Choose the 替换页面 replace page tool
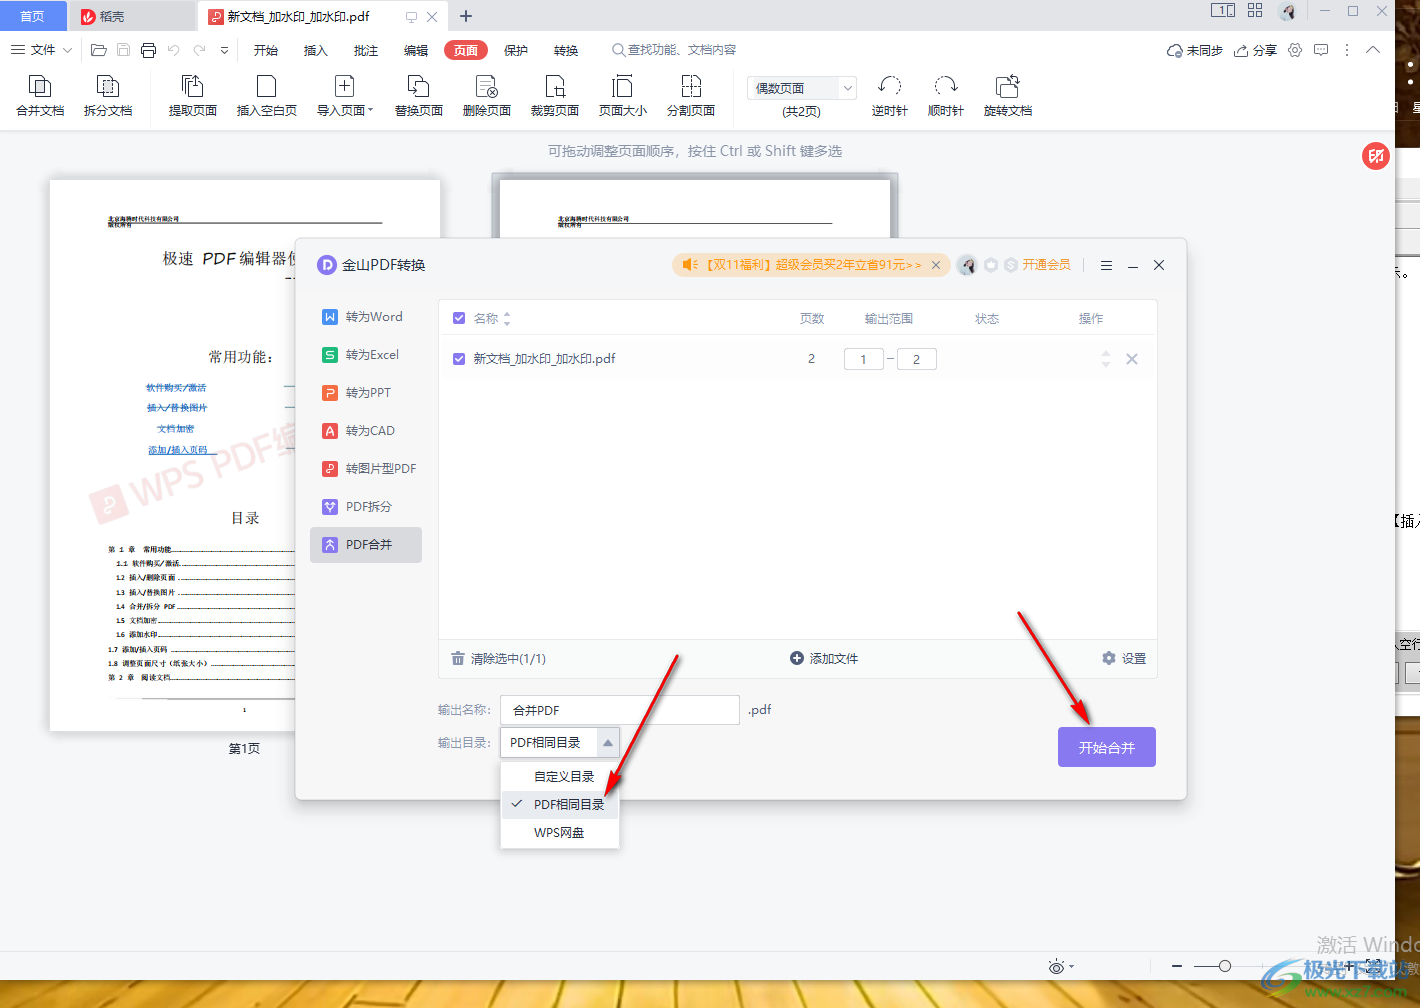Screen dimensions: 1420x1008 pyautogui.click(x=418, y=96)
